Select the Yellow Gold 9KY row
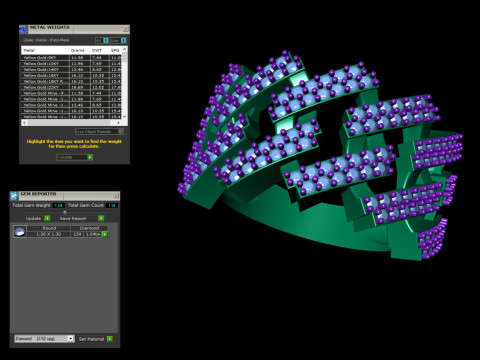The image size is (480, 360). point(72,58)
